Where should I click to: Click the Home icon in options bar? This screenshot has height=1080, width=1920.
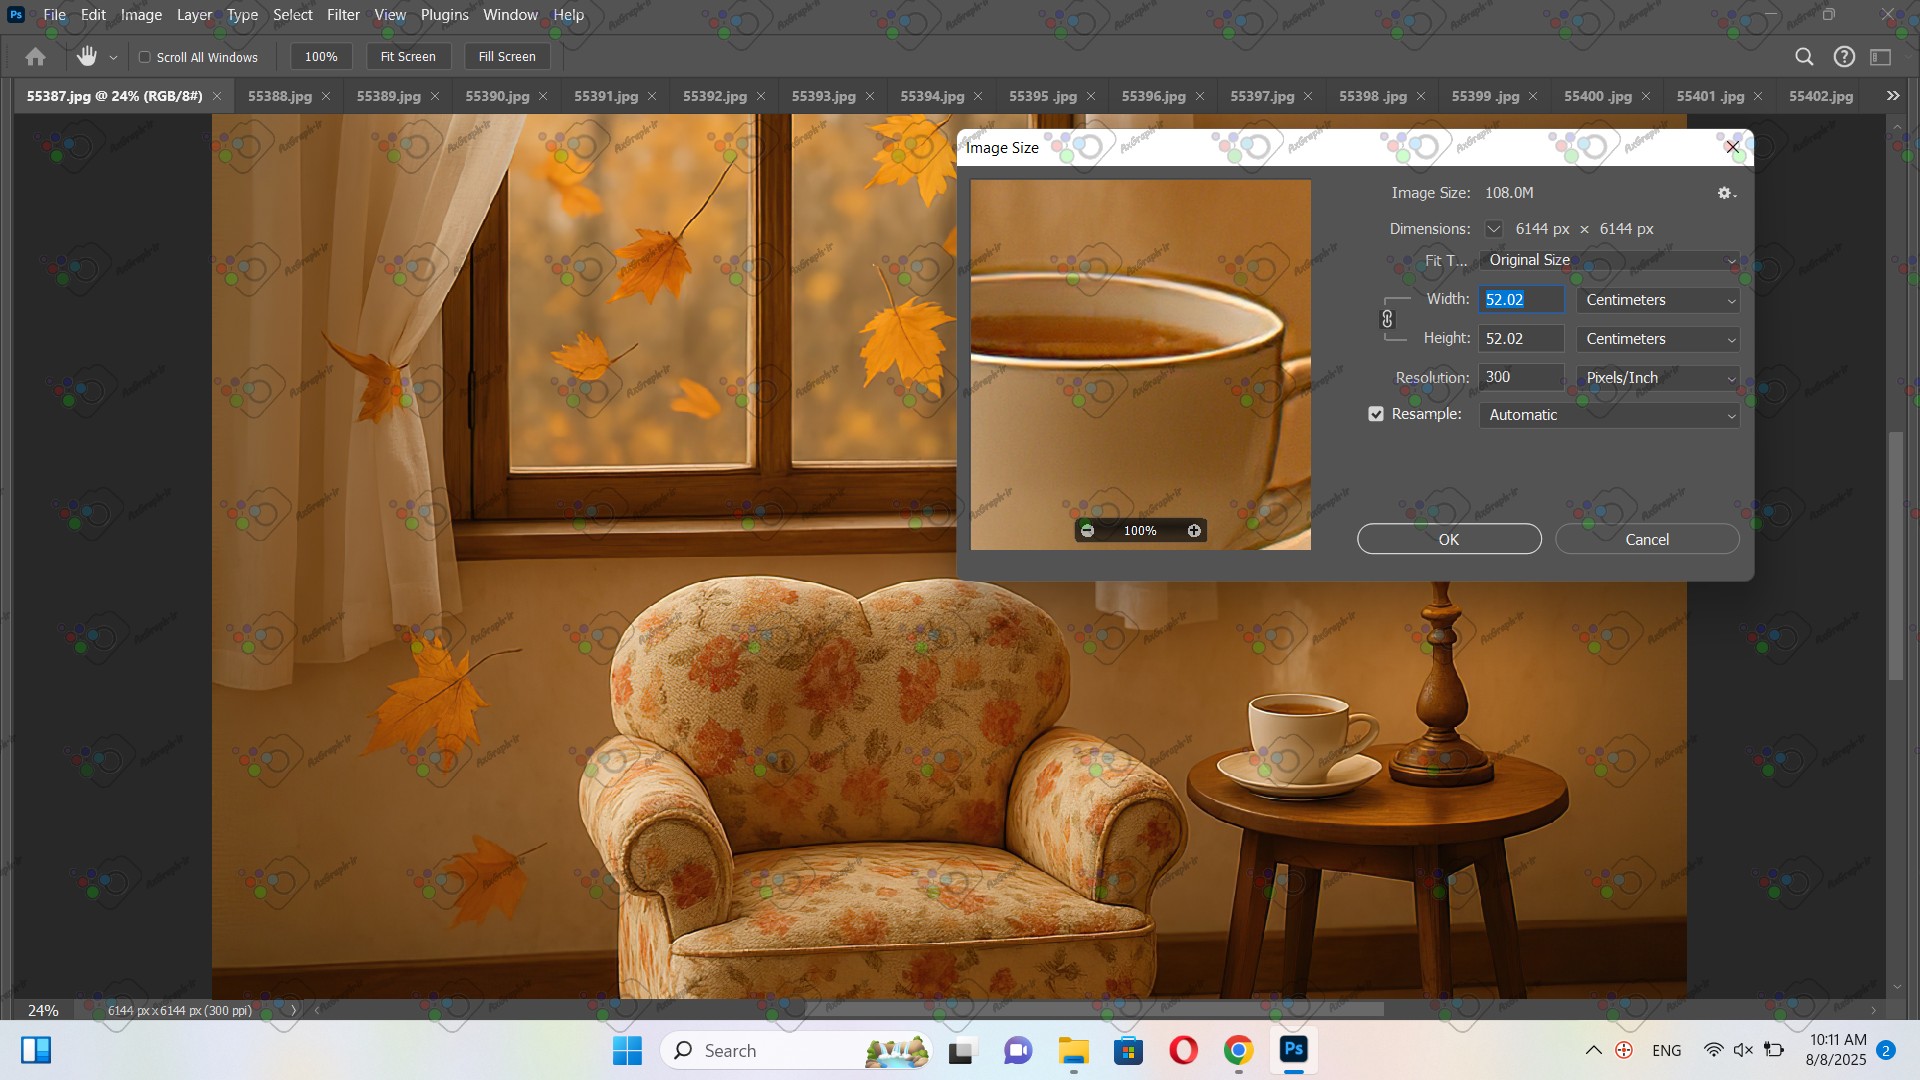click(x=36, y=57)
